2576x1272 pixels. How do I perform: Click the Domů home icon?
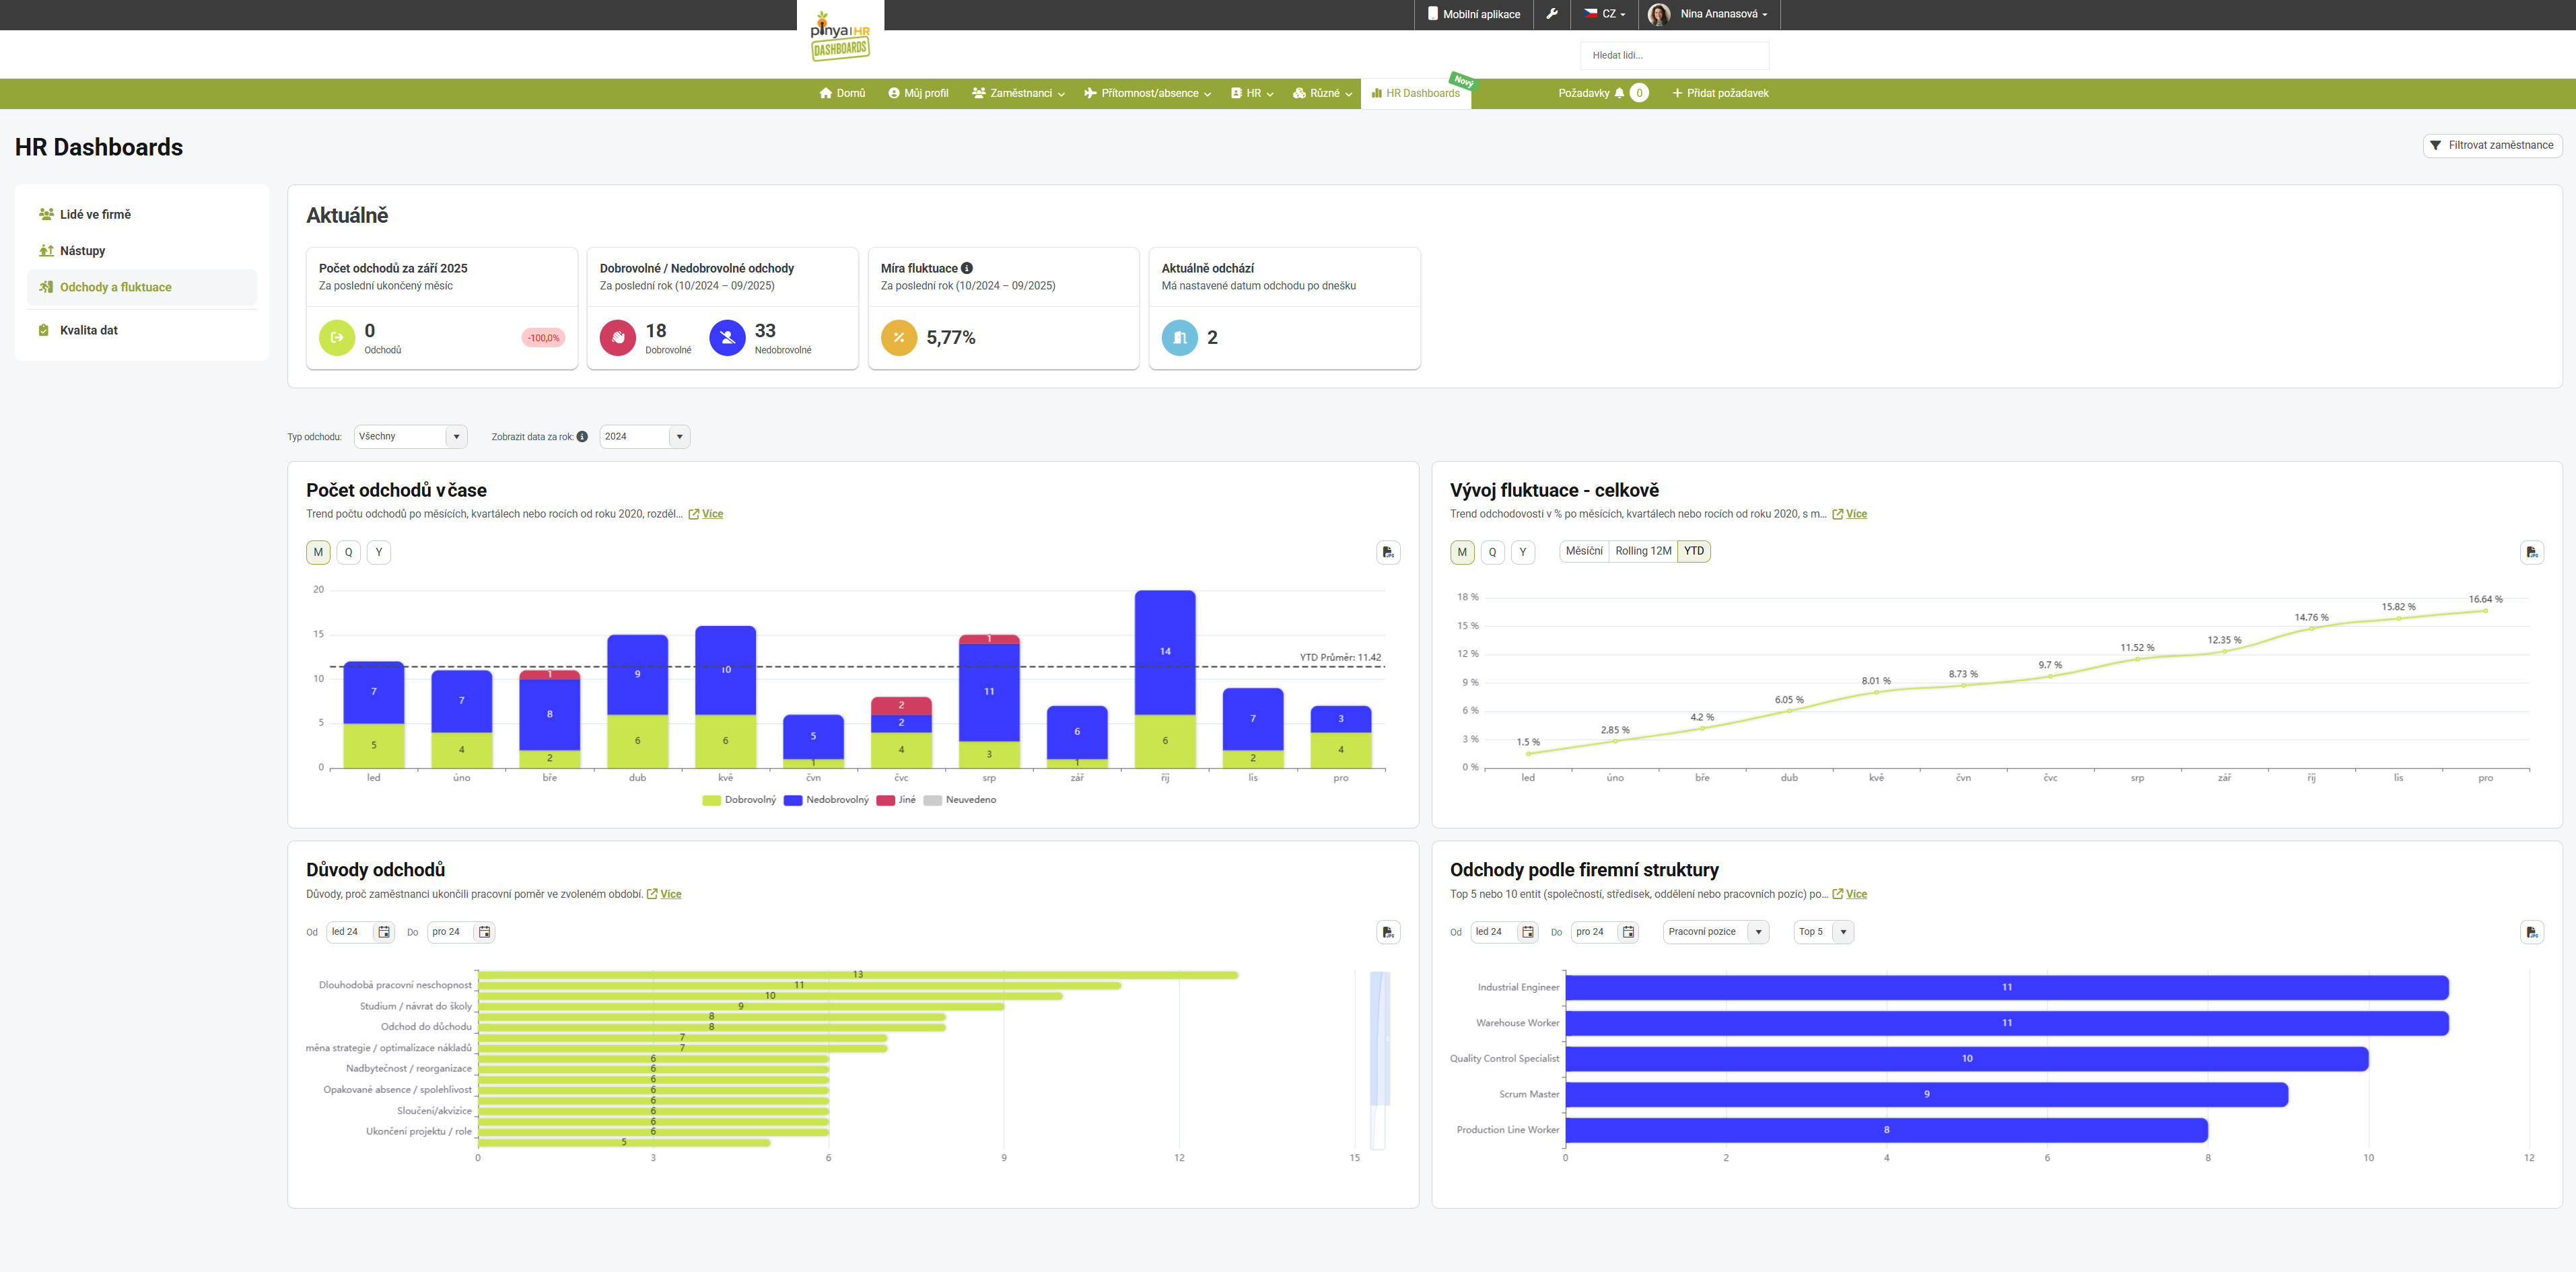coord(826,93)
